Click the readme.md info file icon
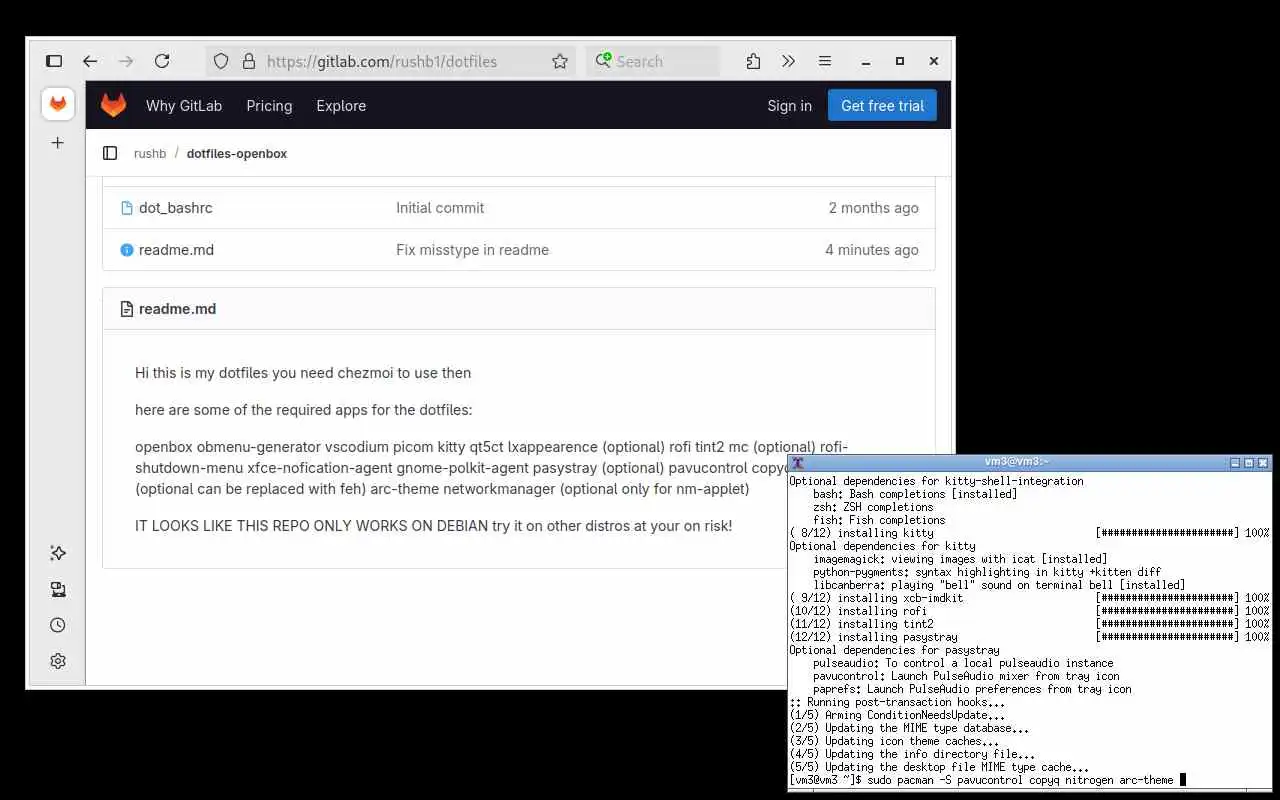Viewport: 1280px width, 800px height. [127, 250]
